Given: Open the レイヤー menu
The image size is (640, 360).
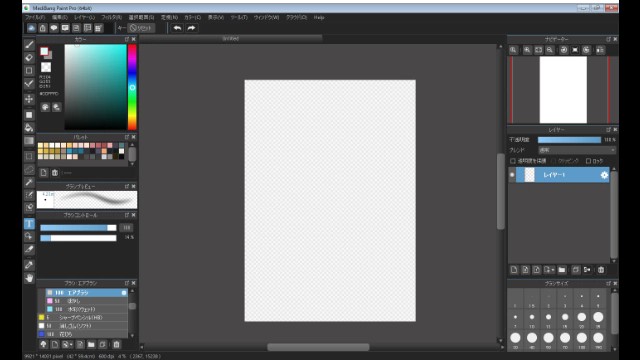Looking at the screenshot, I should click(84, 18).
